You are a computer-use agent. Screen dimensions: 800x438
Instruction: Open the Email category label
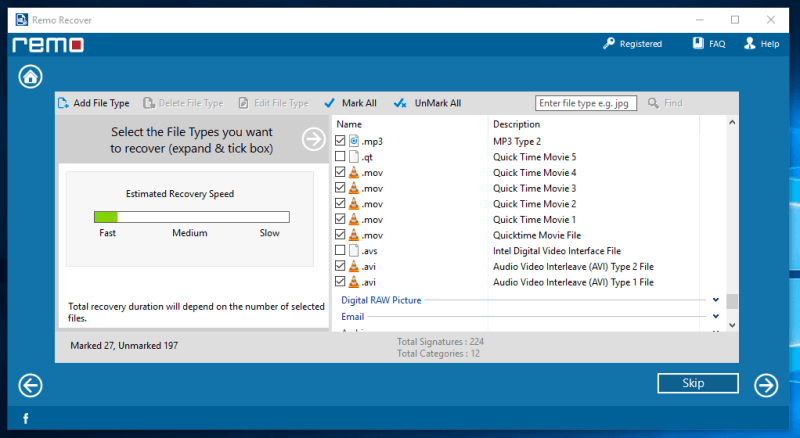[353, 317]
